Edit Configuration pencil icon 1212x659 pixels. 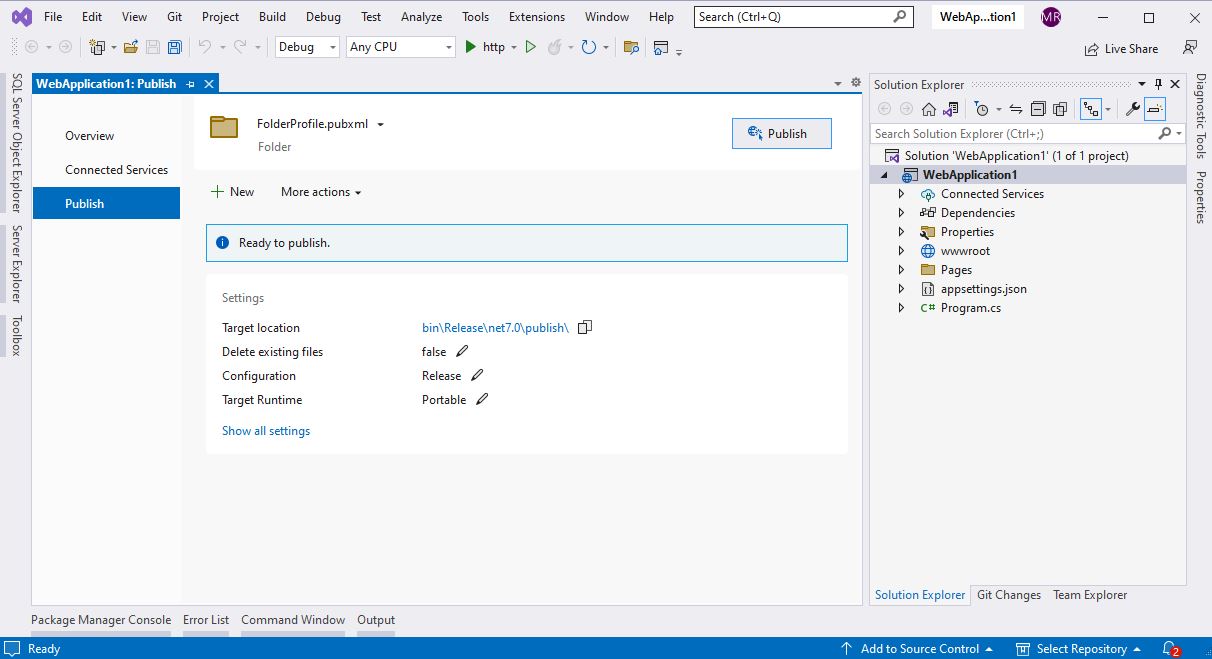point(477,375)
